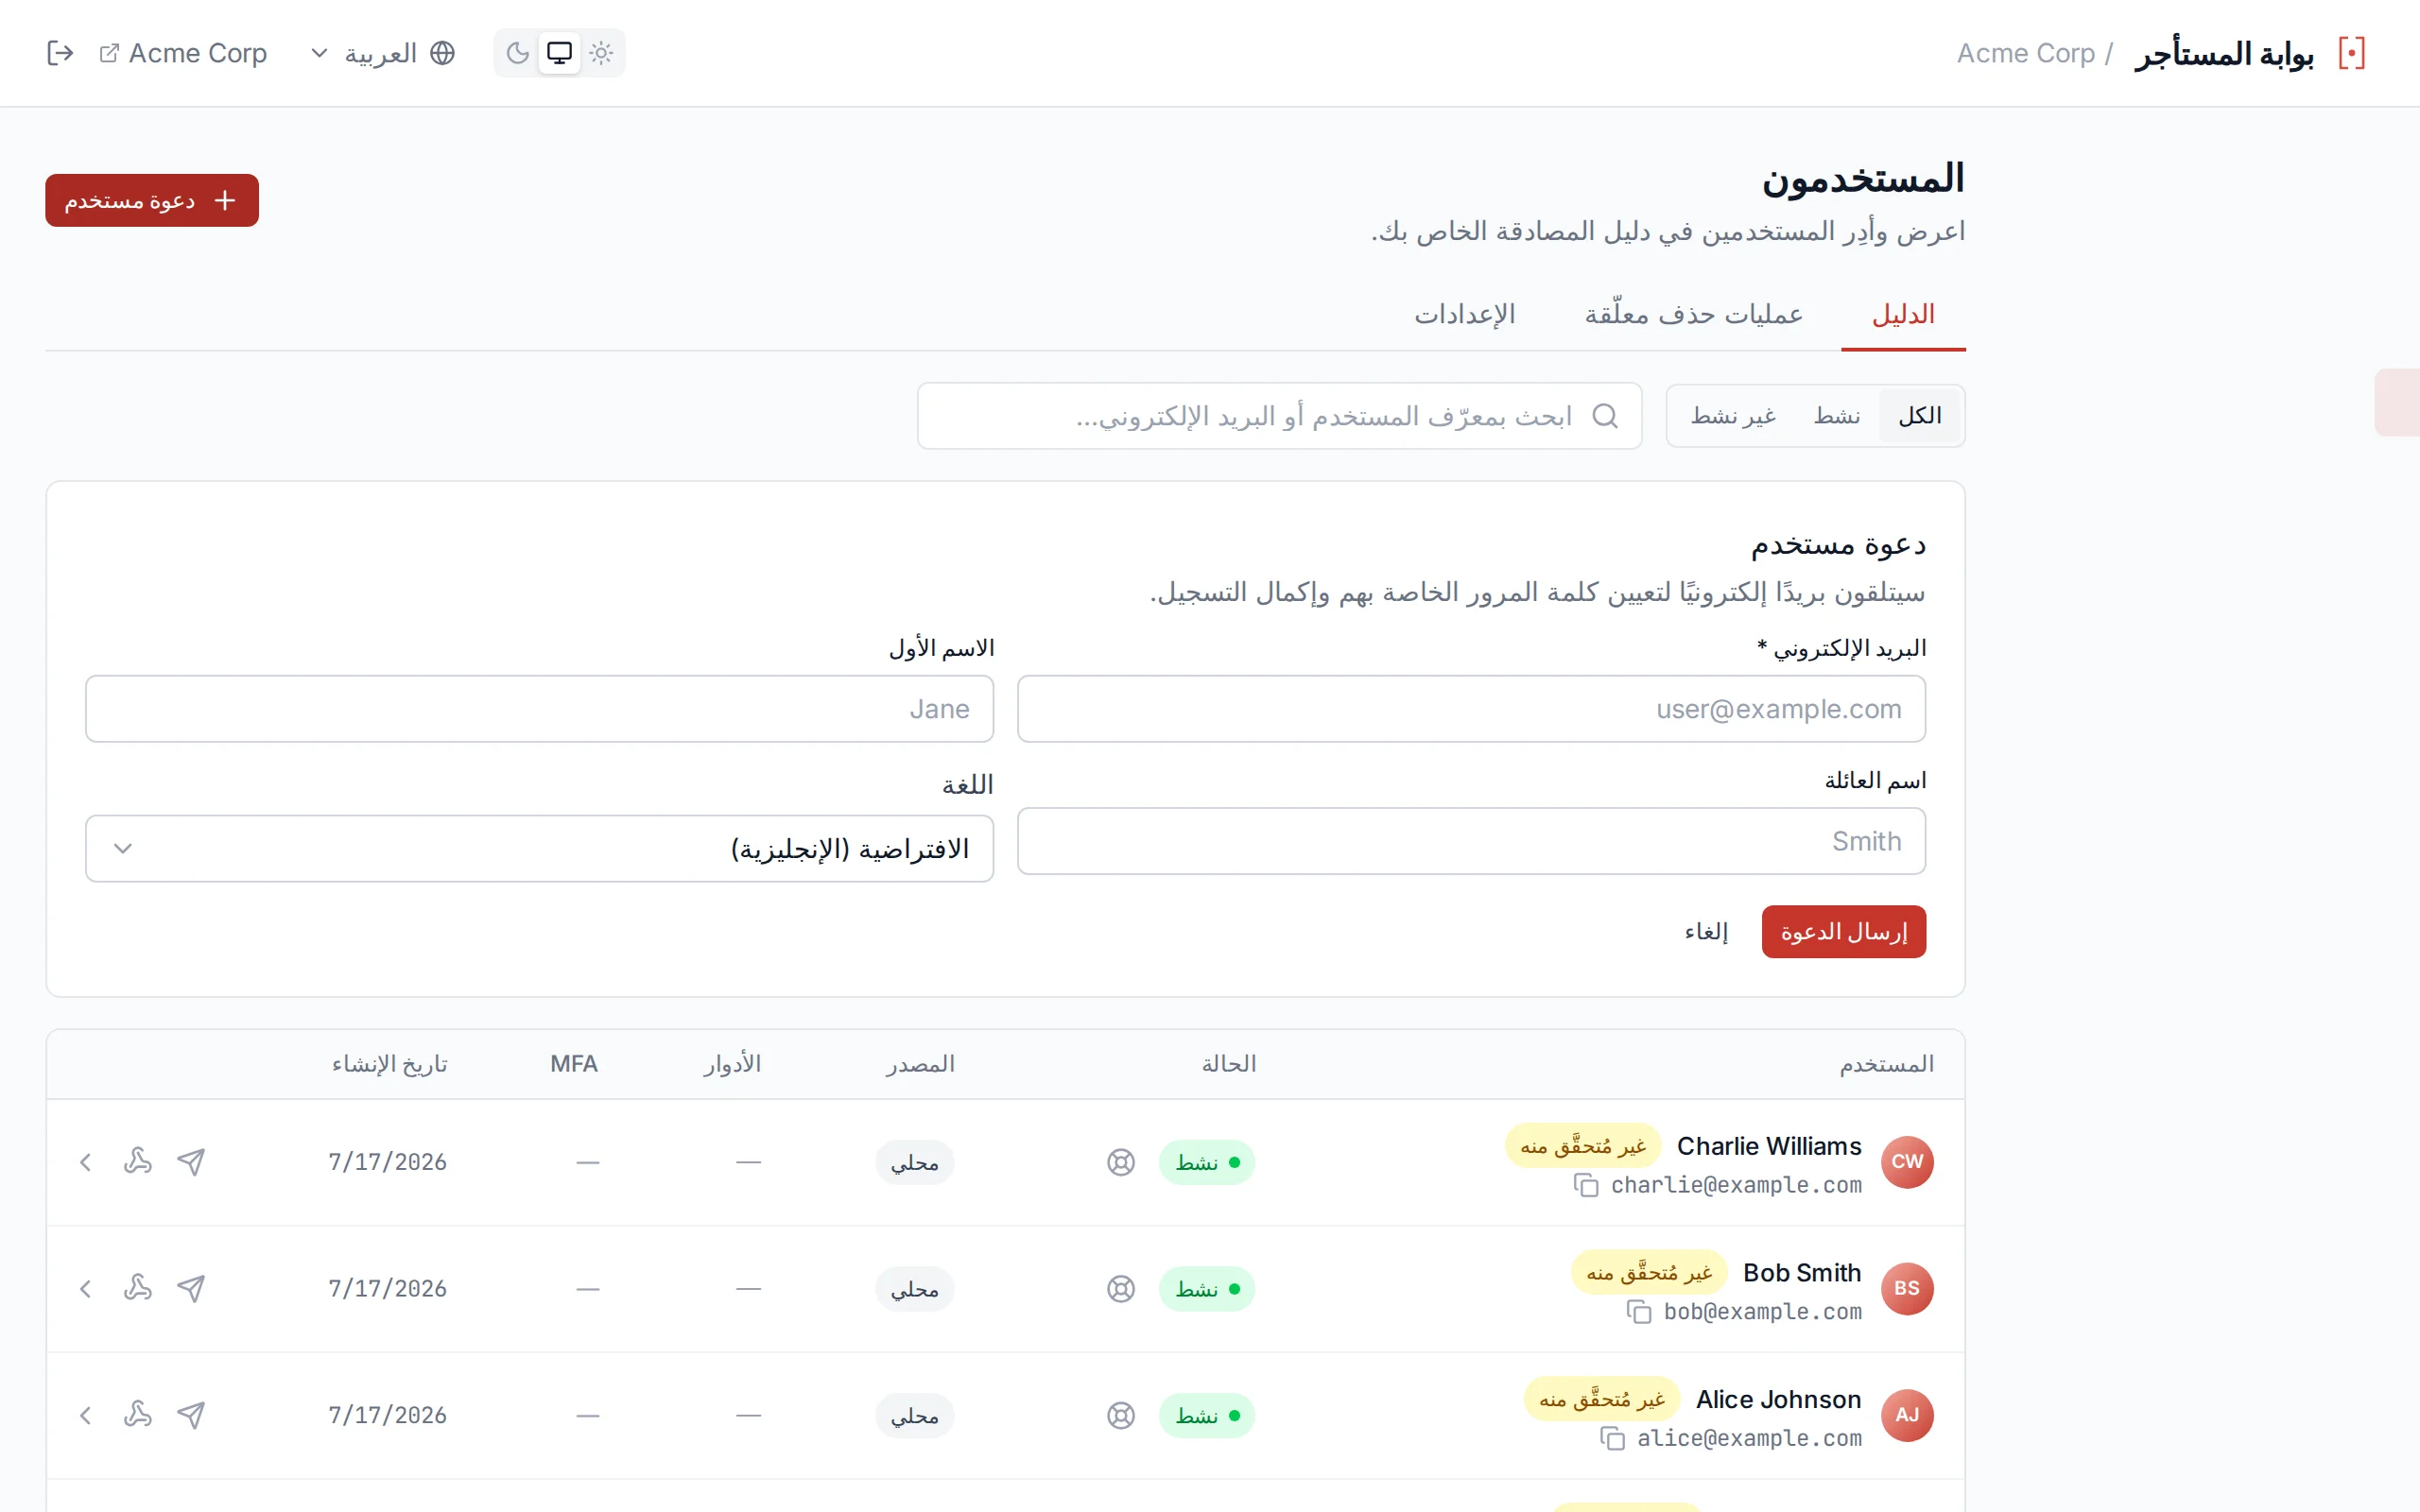Click the AJ avatar
This screenshot has height=1512, width=2420.
pyautogui.click(x=1907, y=1417)
